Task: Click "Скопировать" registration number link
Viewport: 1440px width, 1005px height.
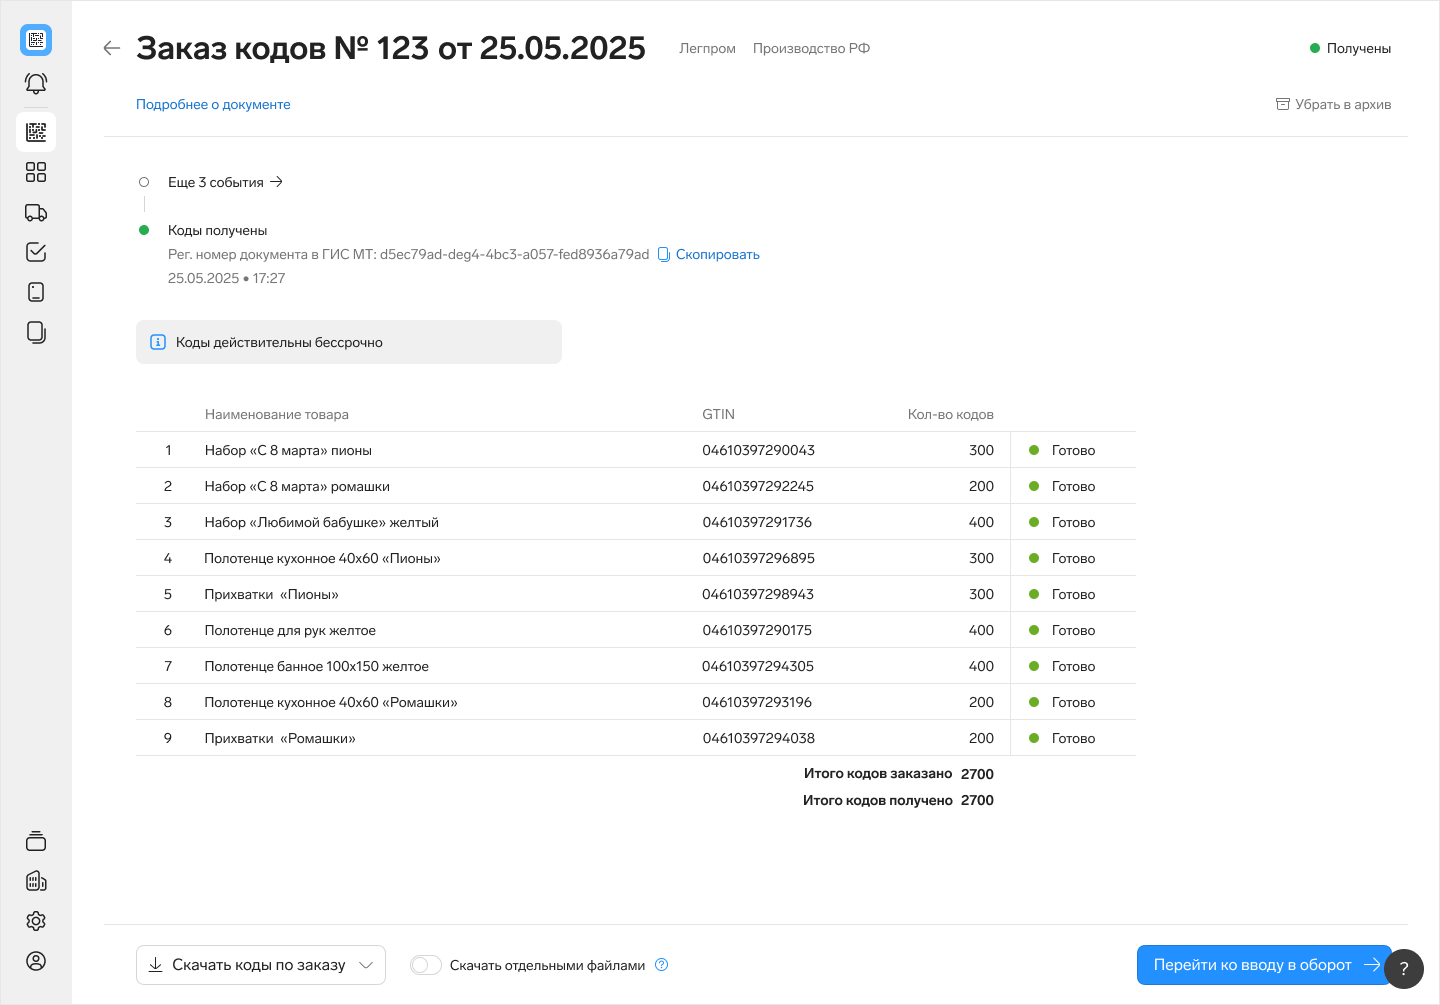Action: 717,254
